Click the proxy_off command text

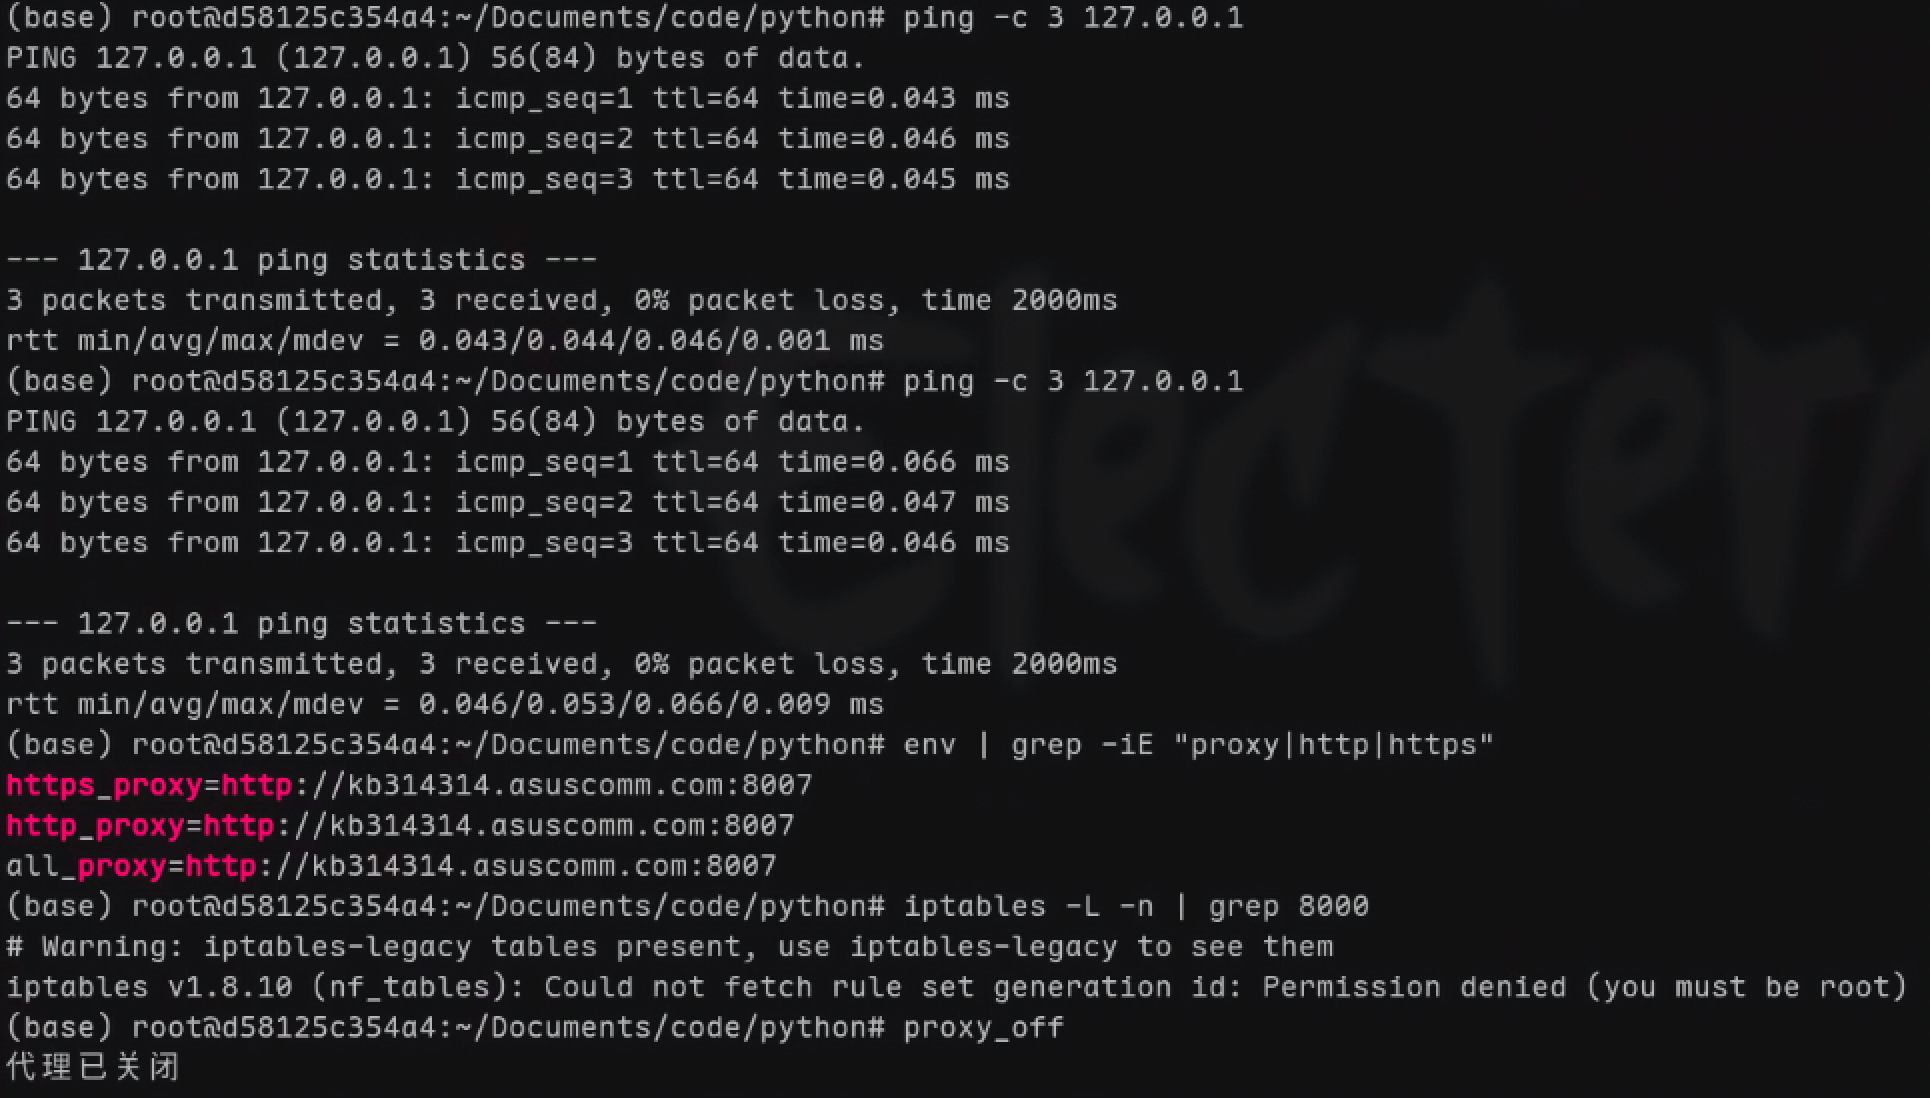983,1028
